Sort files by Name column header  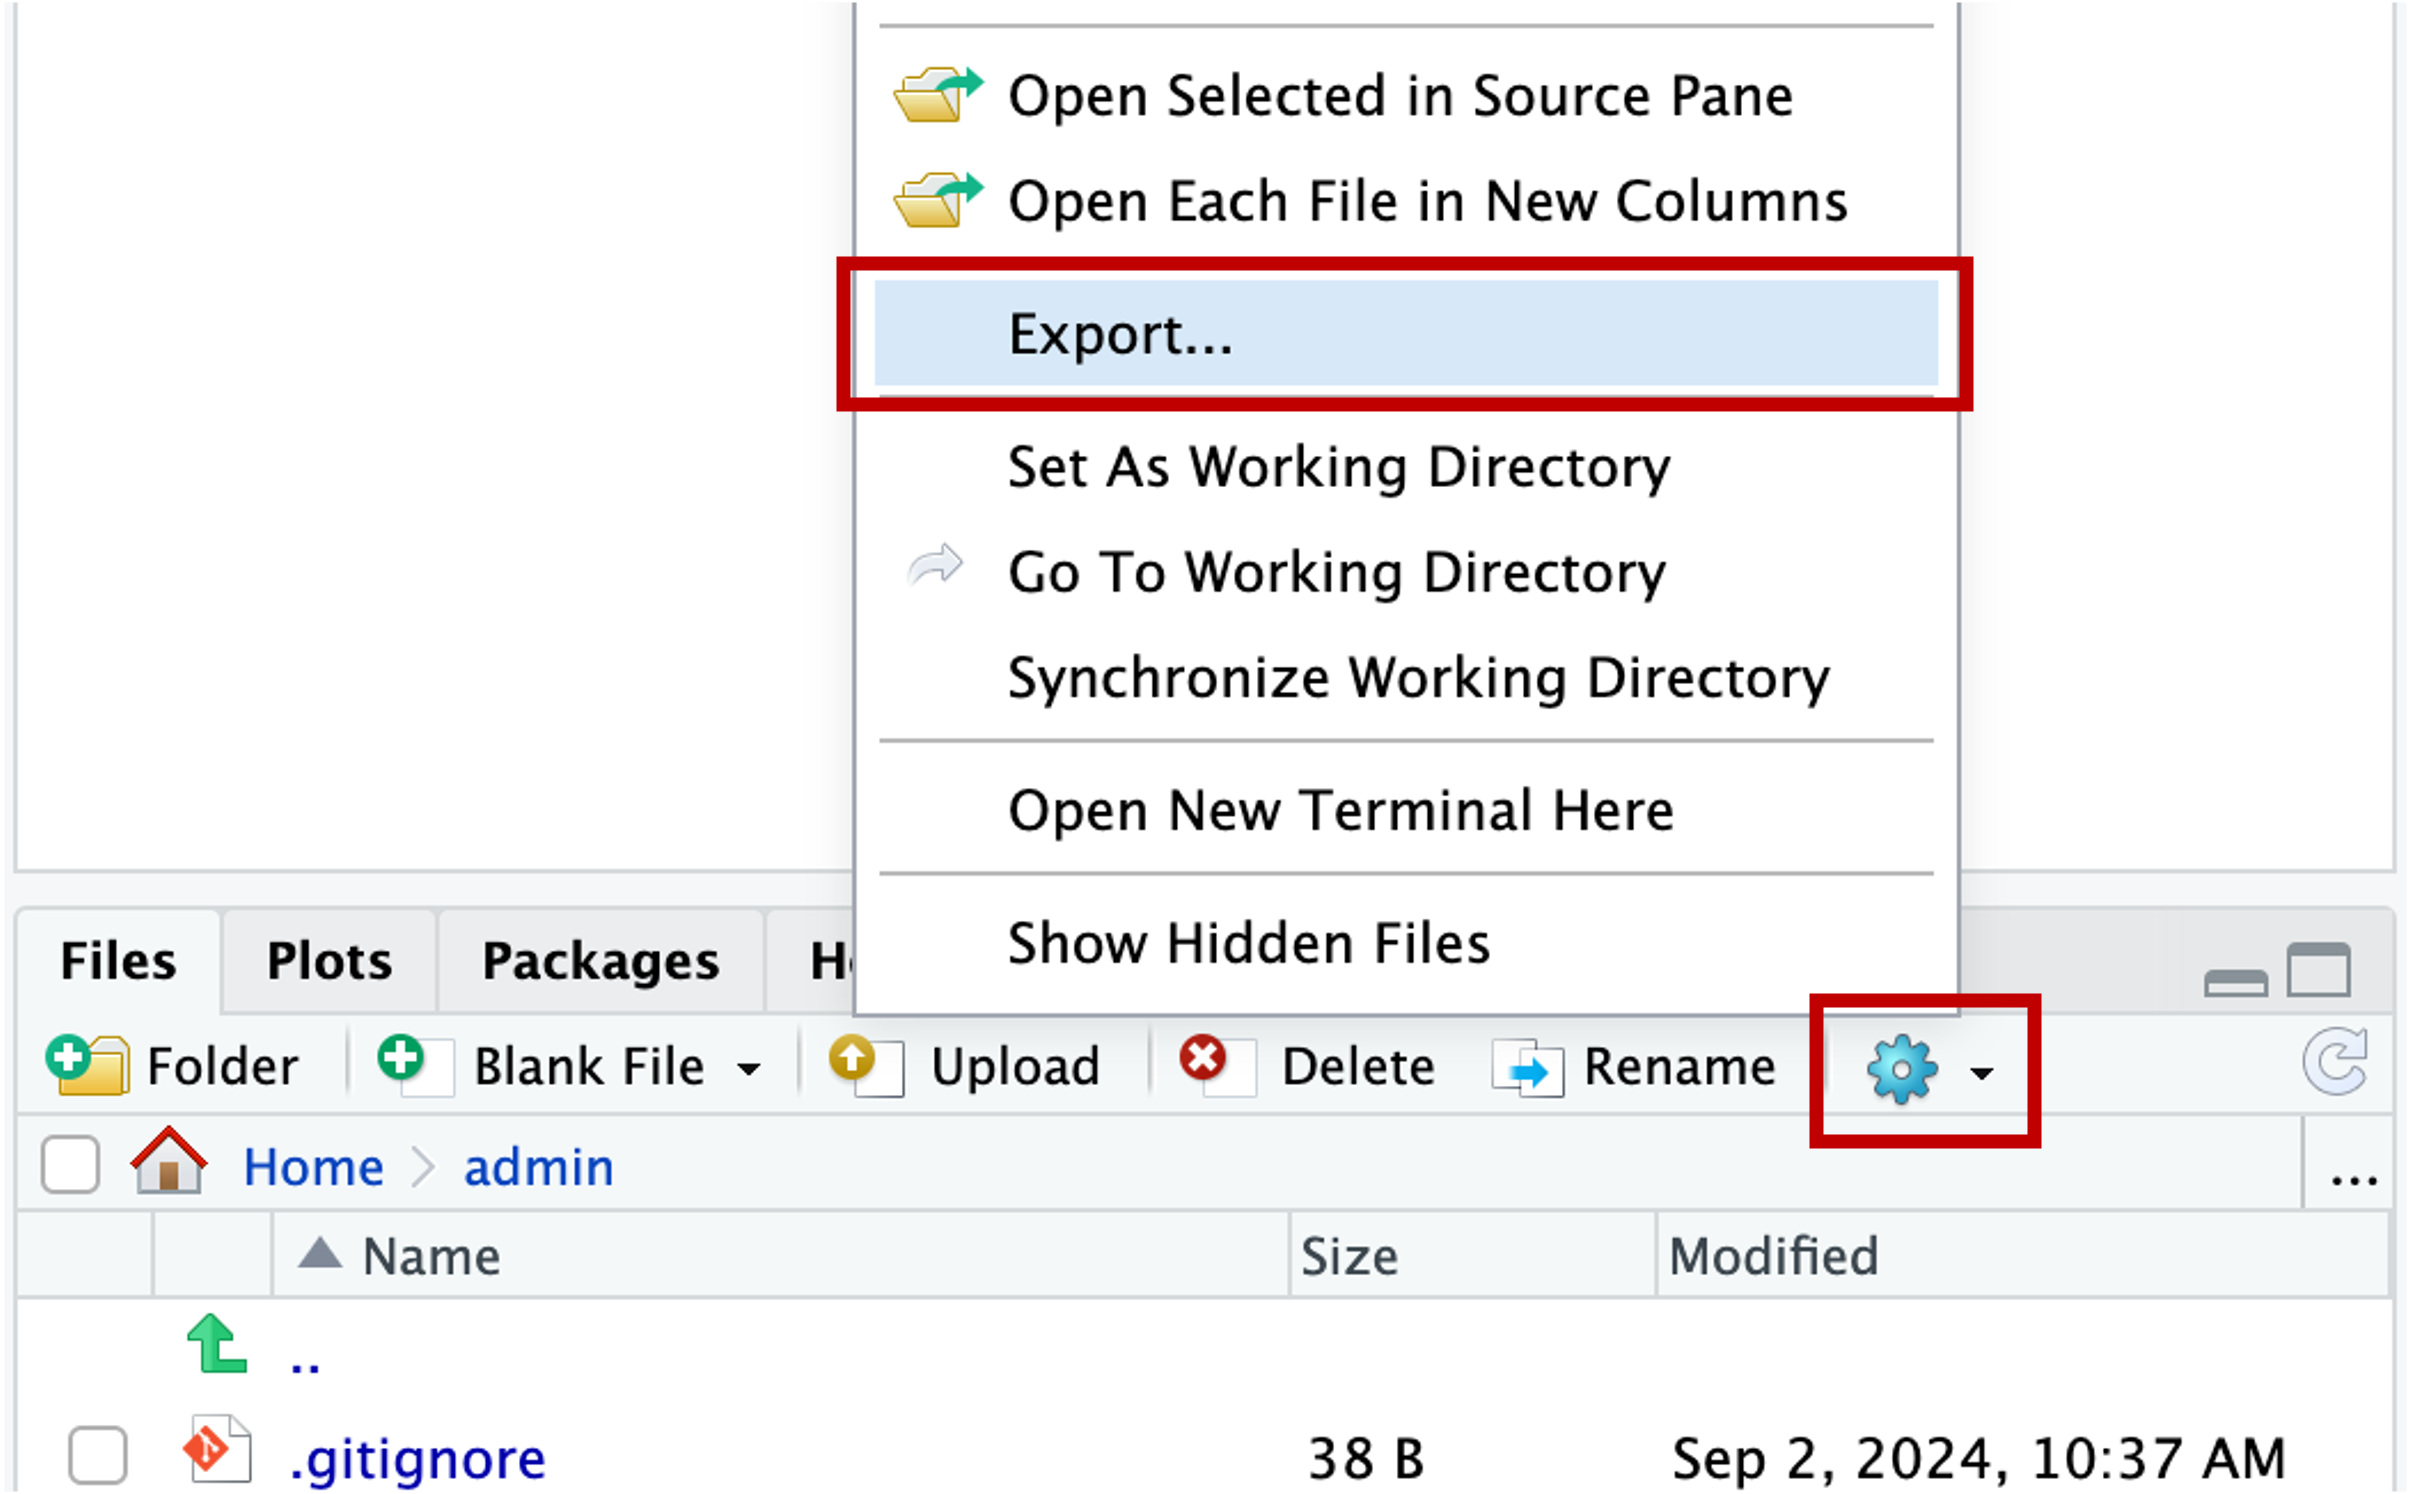(x=431, y=1256)
